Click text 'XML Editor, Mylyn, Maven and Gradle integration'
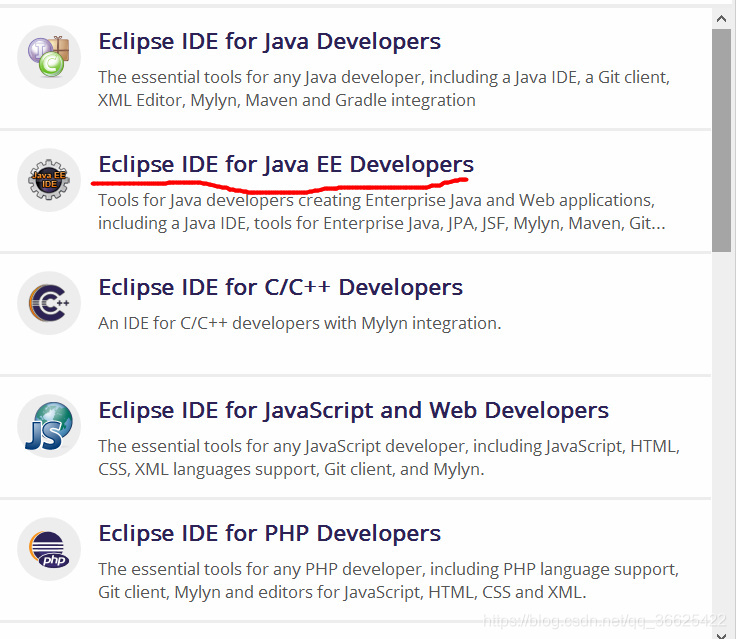 tap(286, 100)
